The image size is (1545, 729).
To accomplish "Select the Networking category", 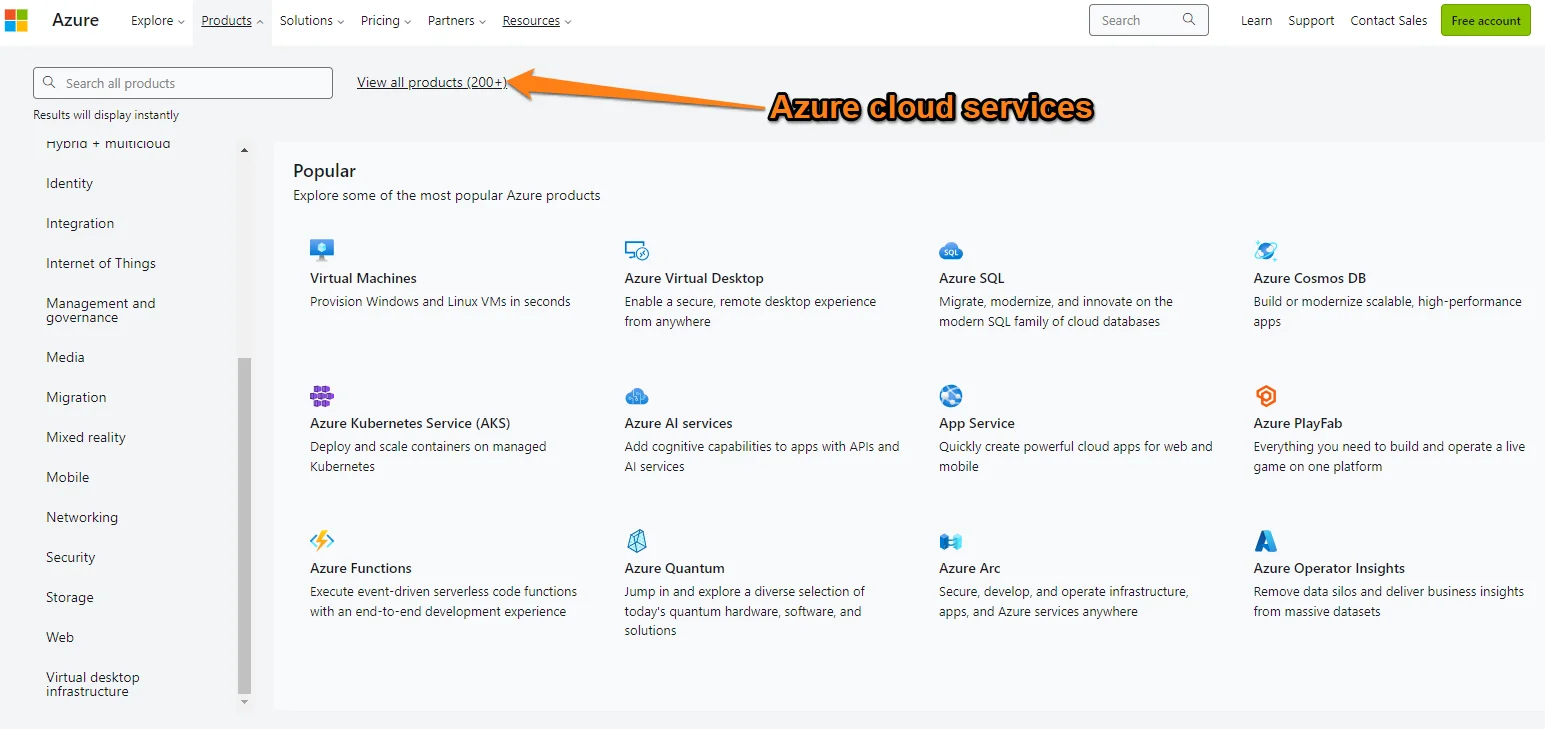I will [82, 517].
